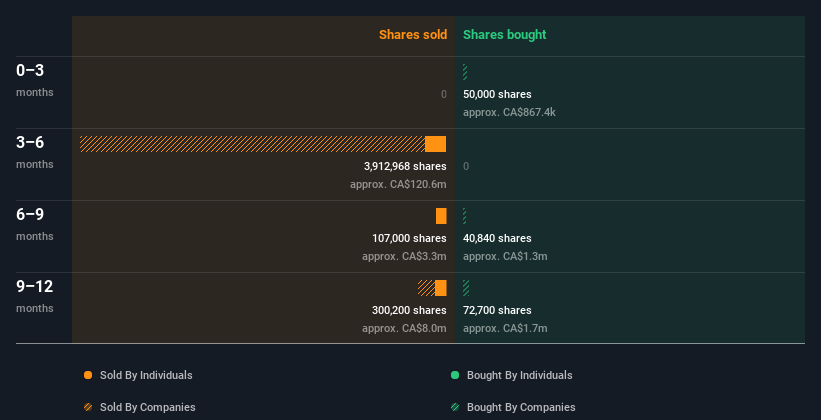Image resolution: width=821 pixels, height=420 pixels.
Task: Click the 9–12 months row label
Action: pyautogui.click(x=35, y=296)
